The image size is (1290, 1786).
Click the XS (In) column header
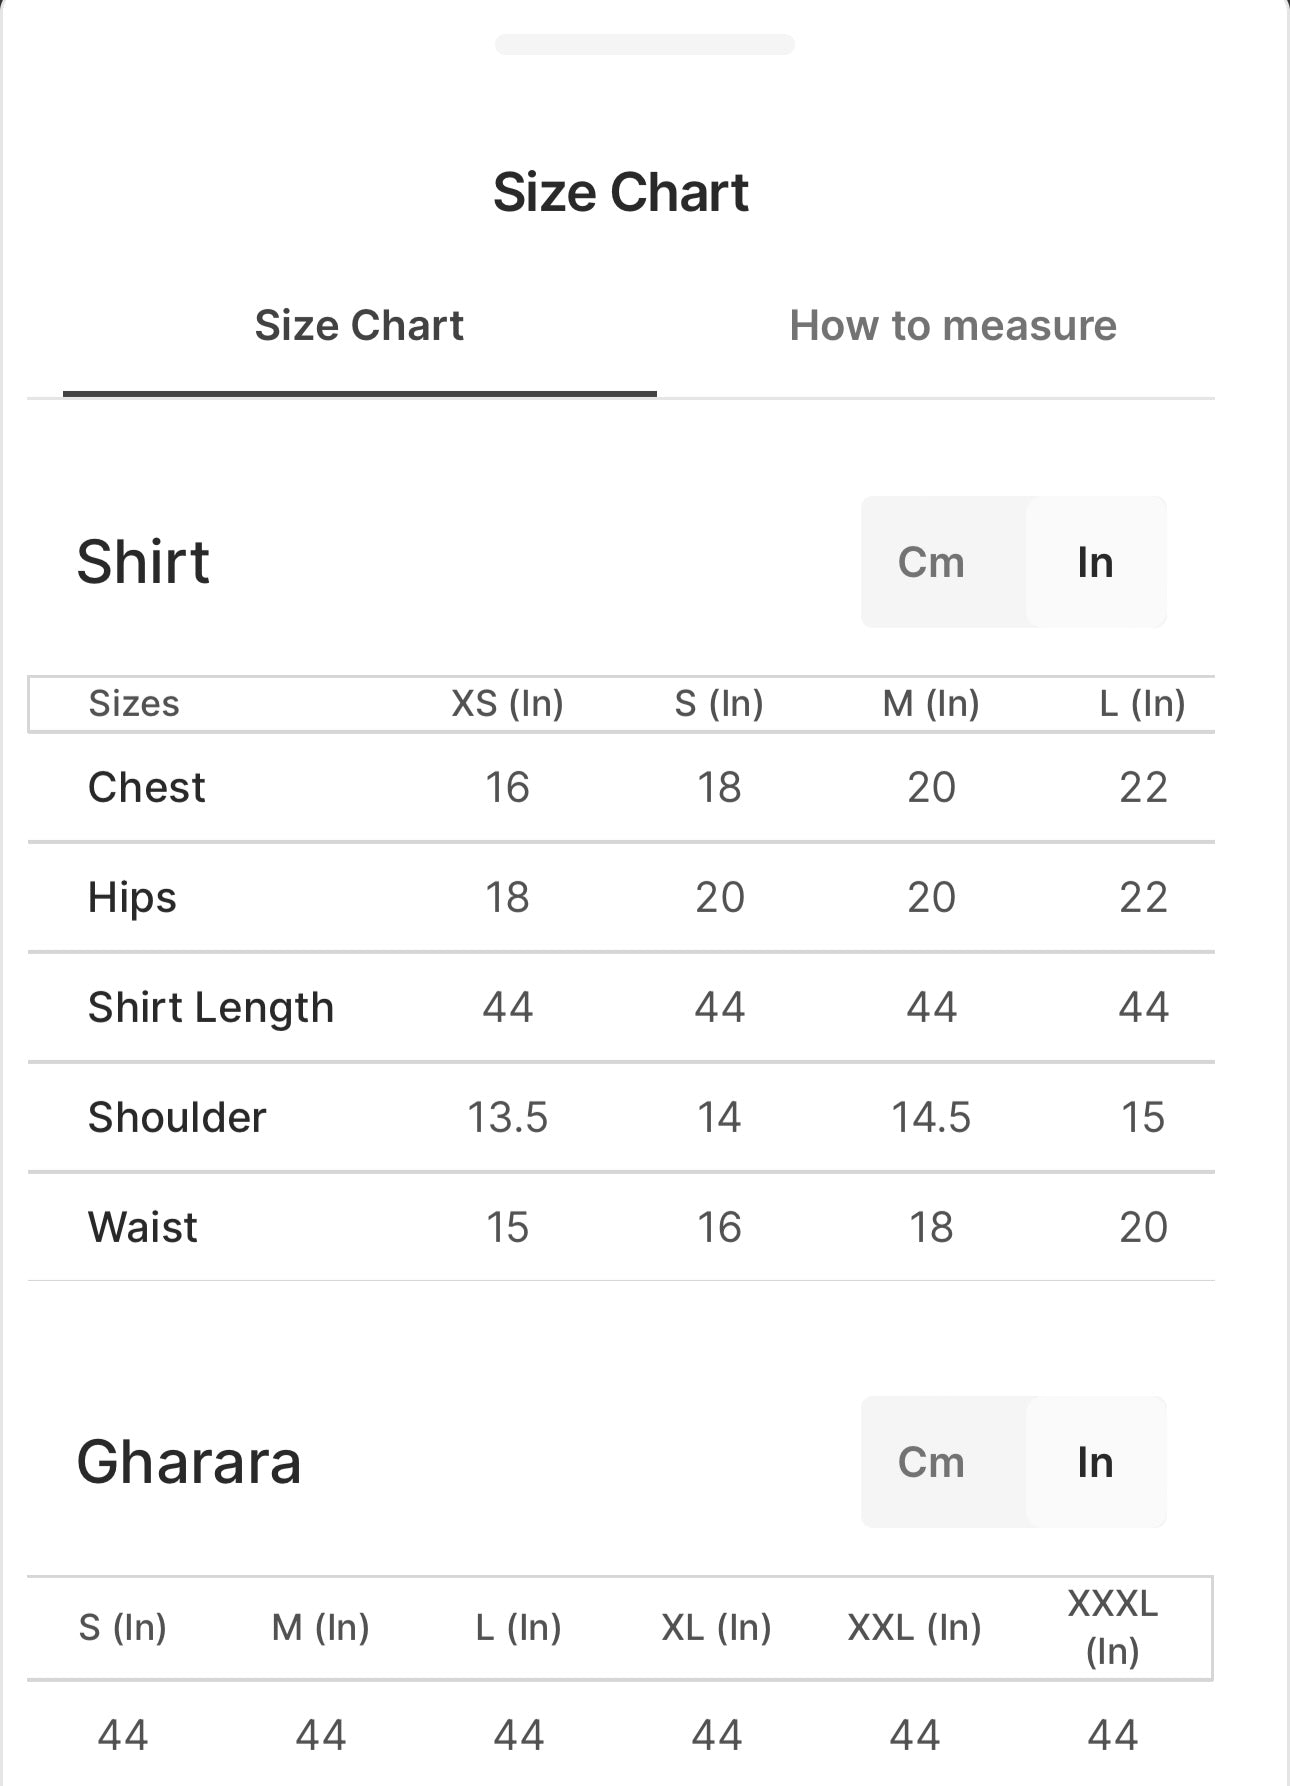coord(507,704)
